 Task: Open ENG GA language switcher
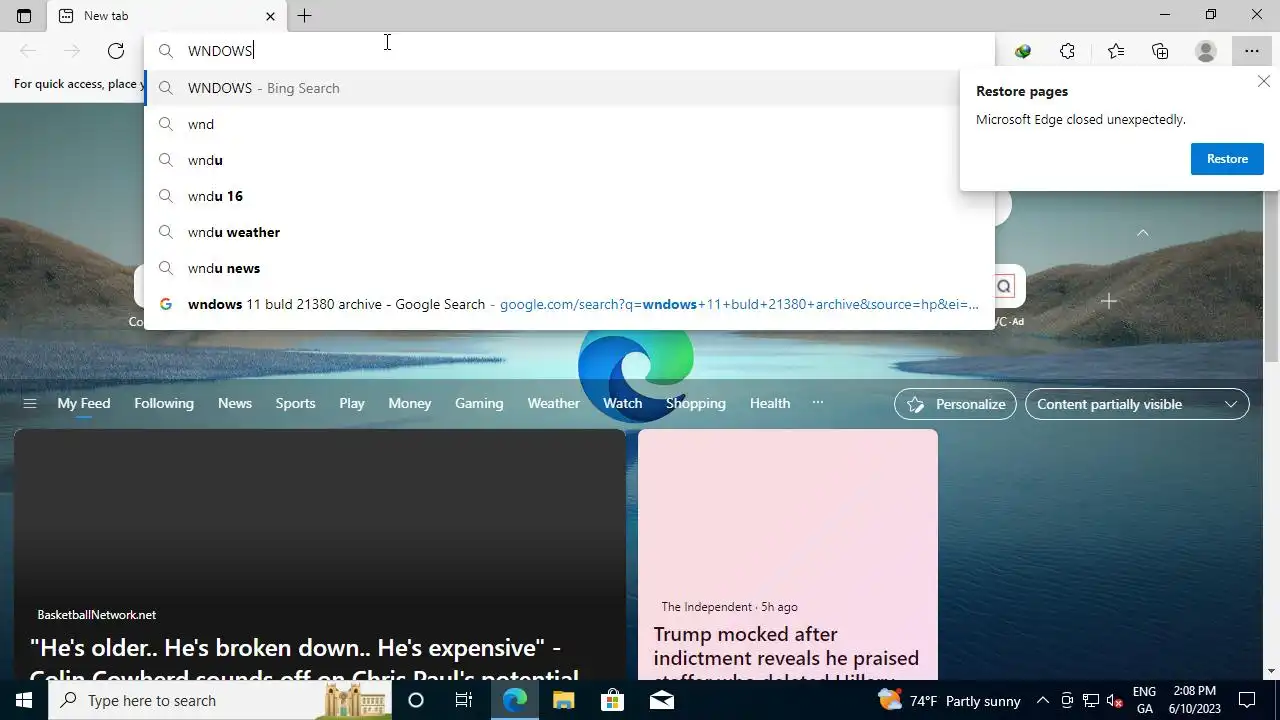click(1145, 700)
